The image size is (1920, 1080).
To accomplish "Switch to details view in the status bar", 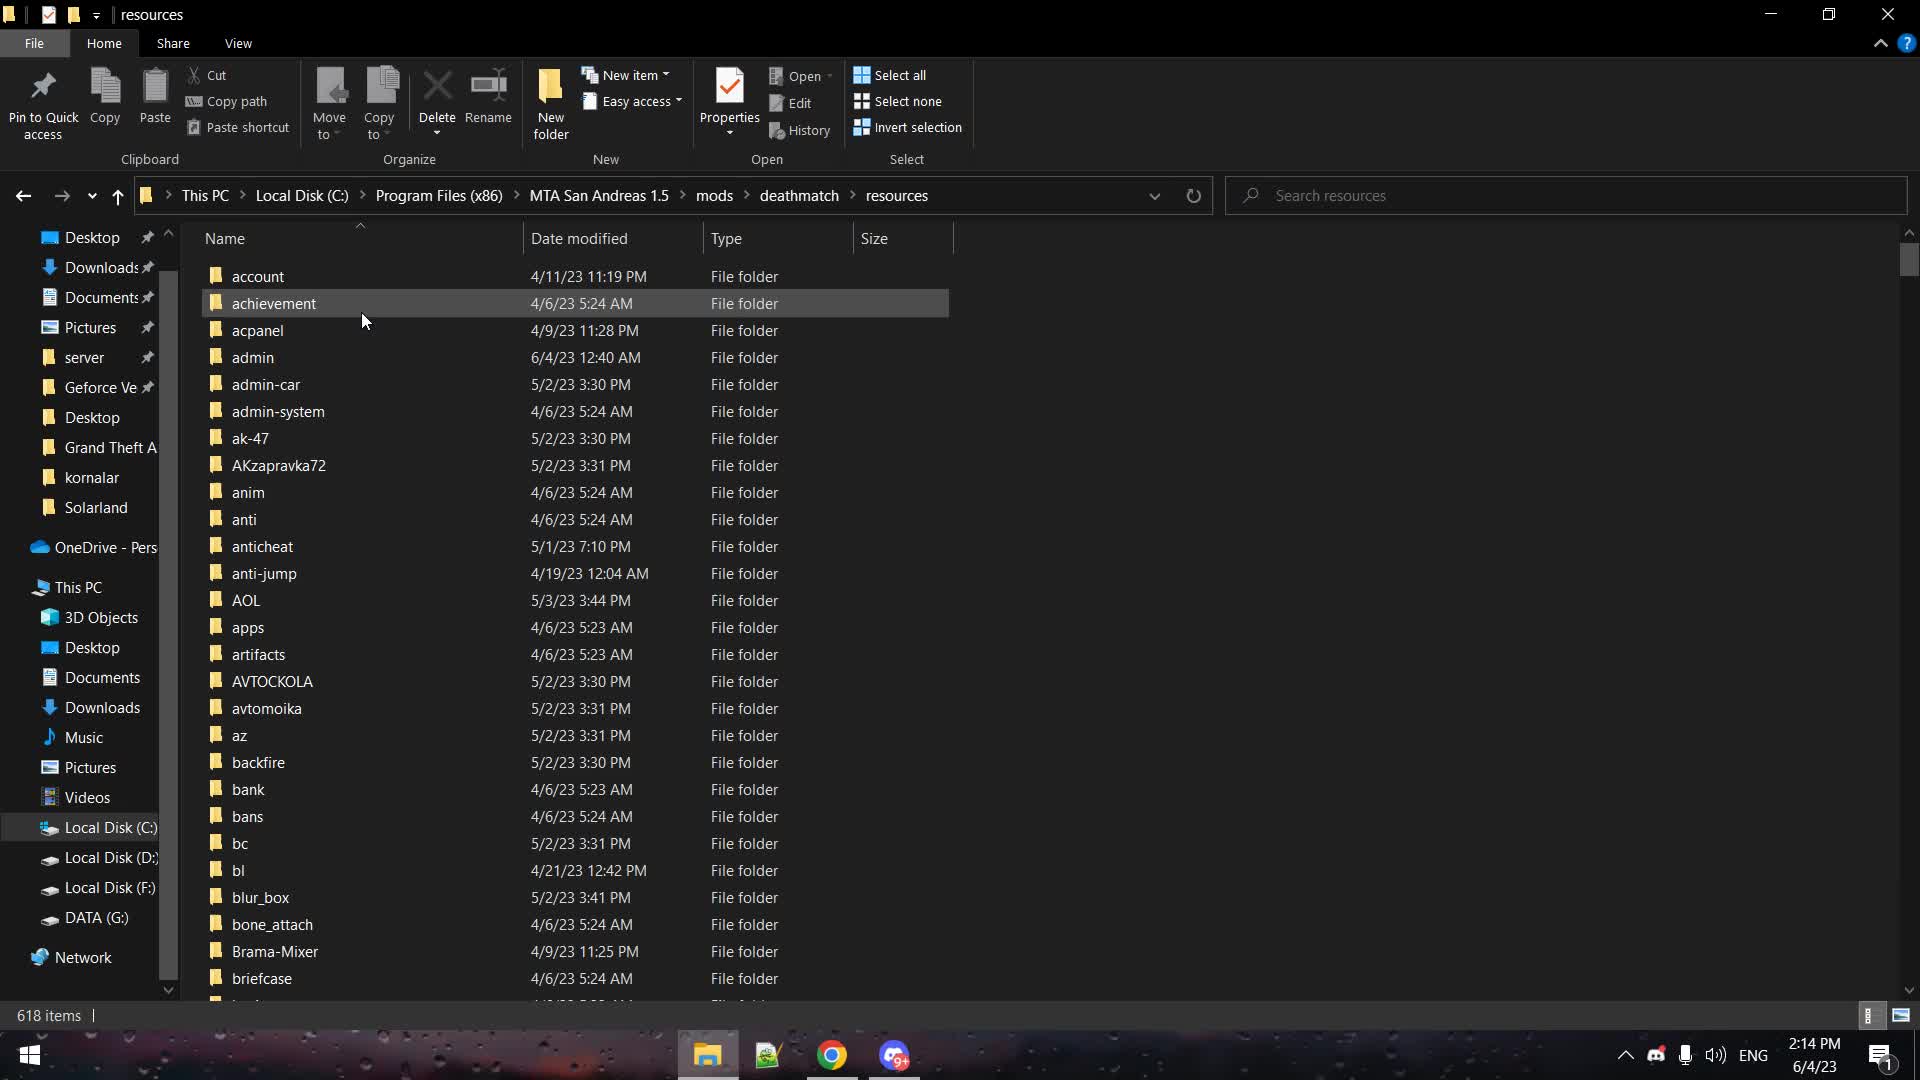I will pos(1868,1015).
